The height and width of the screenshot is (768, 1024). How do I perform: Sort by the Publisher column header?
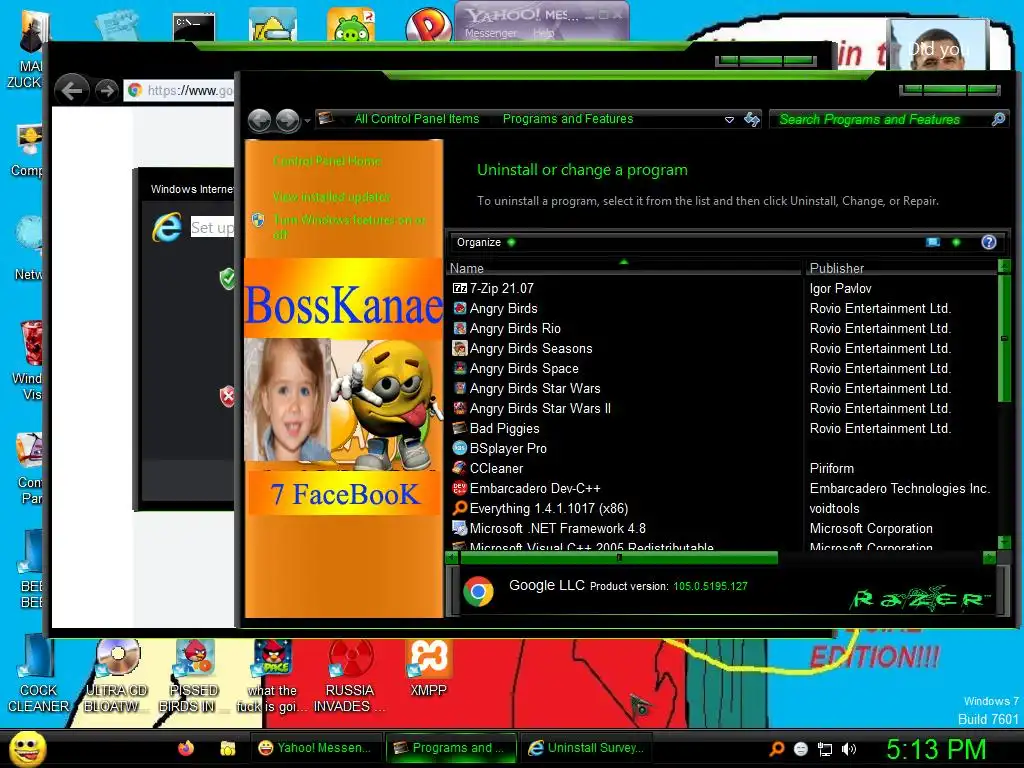tap(901, 268)
